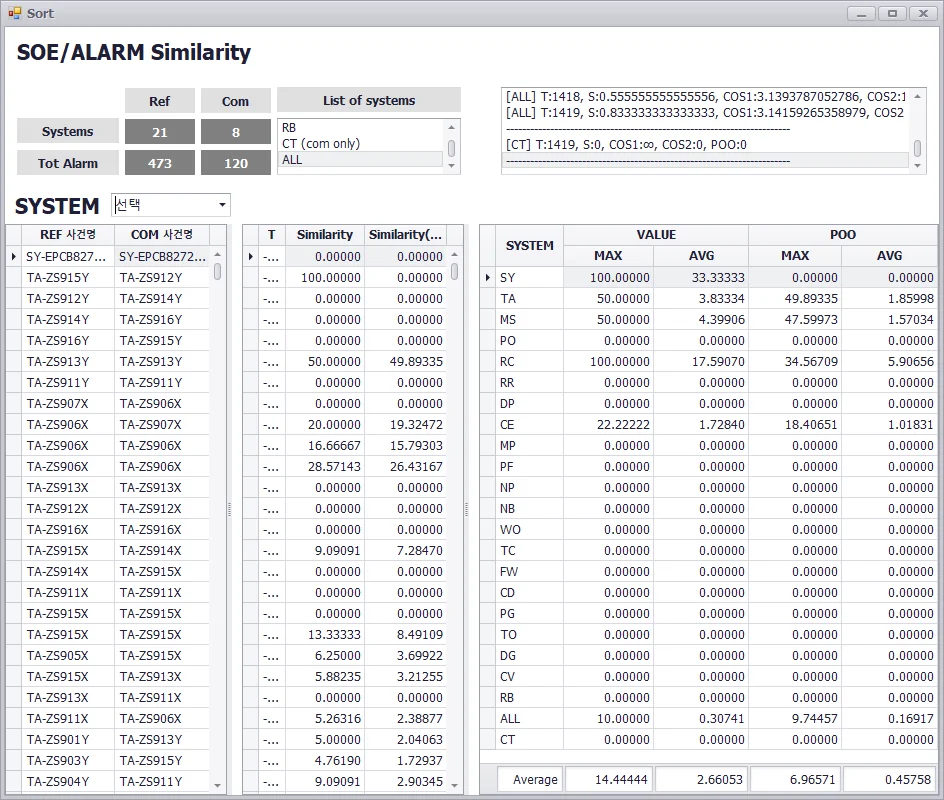Screen dimensions: 944x800
Task: Select the SY-EPCB8272... cell in COM column
Action: (x=162, y=256)
